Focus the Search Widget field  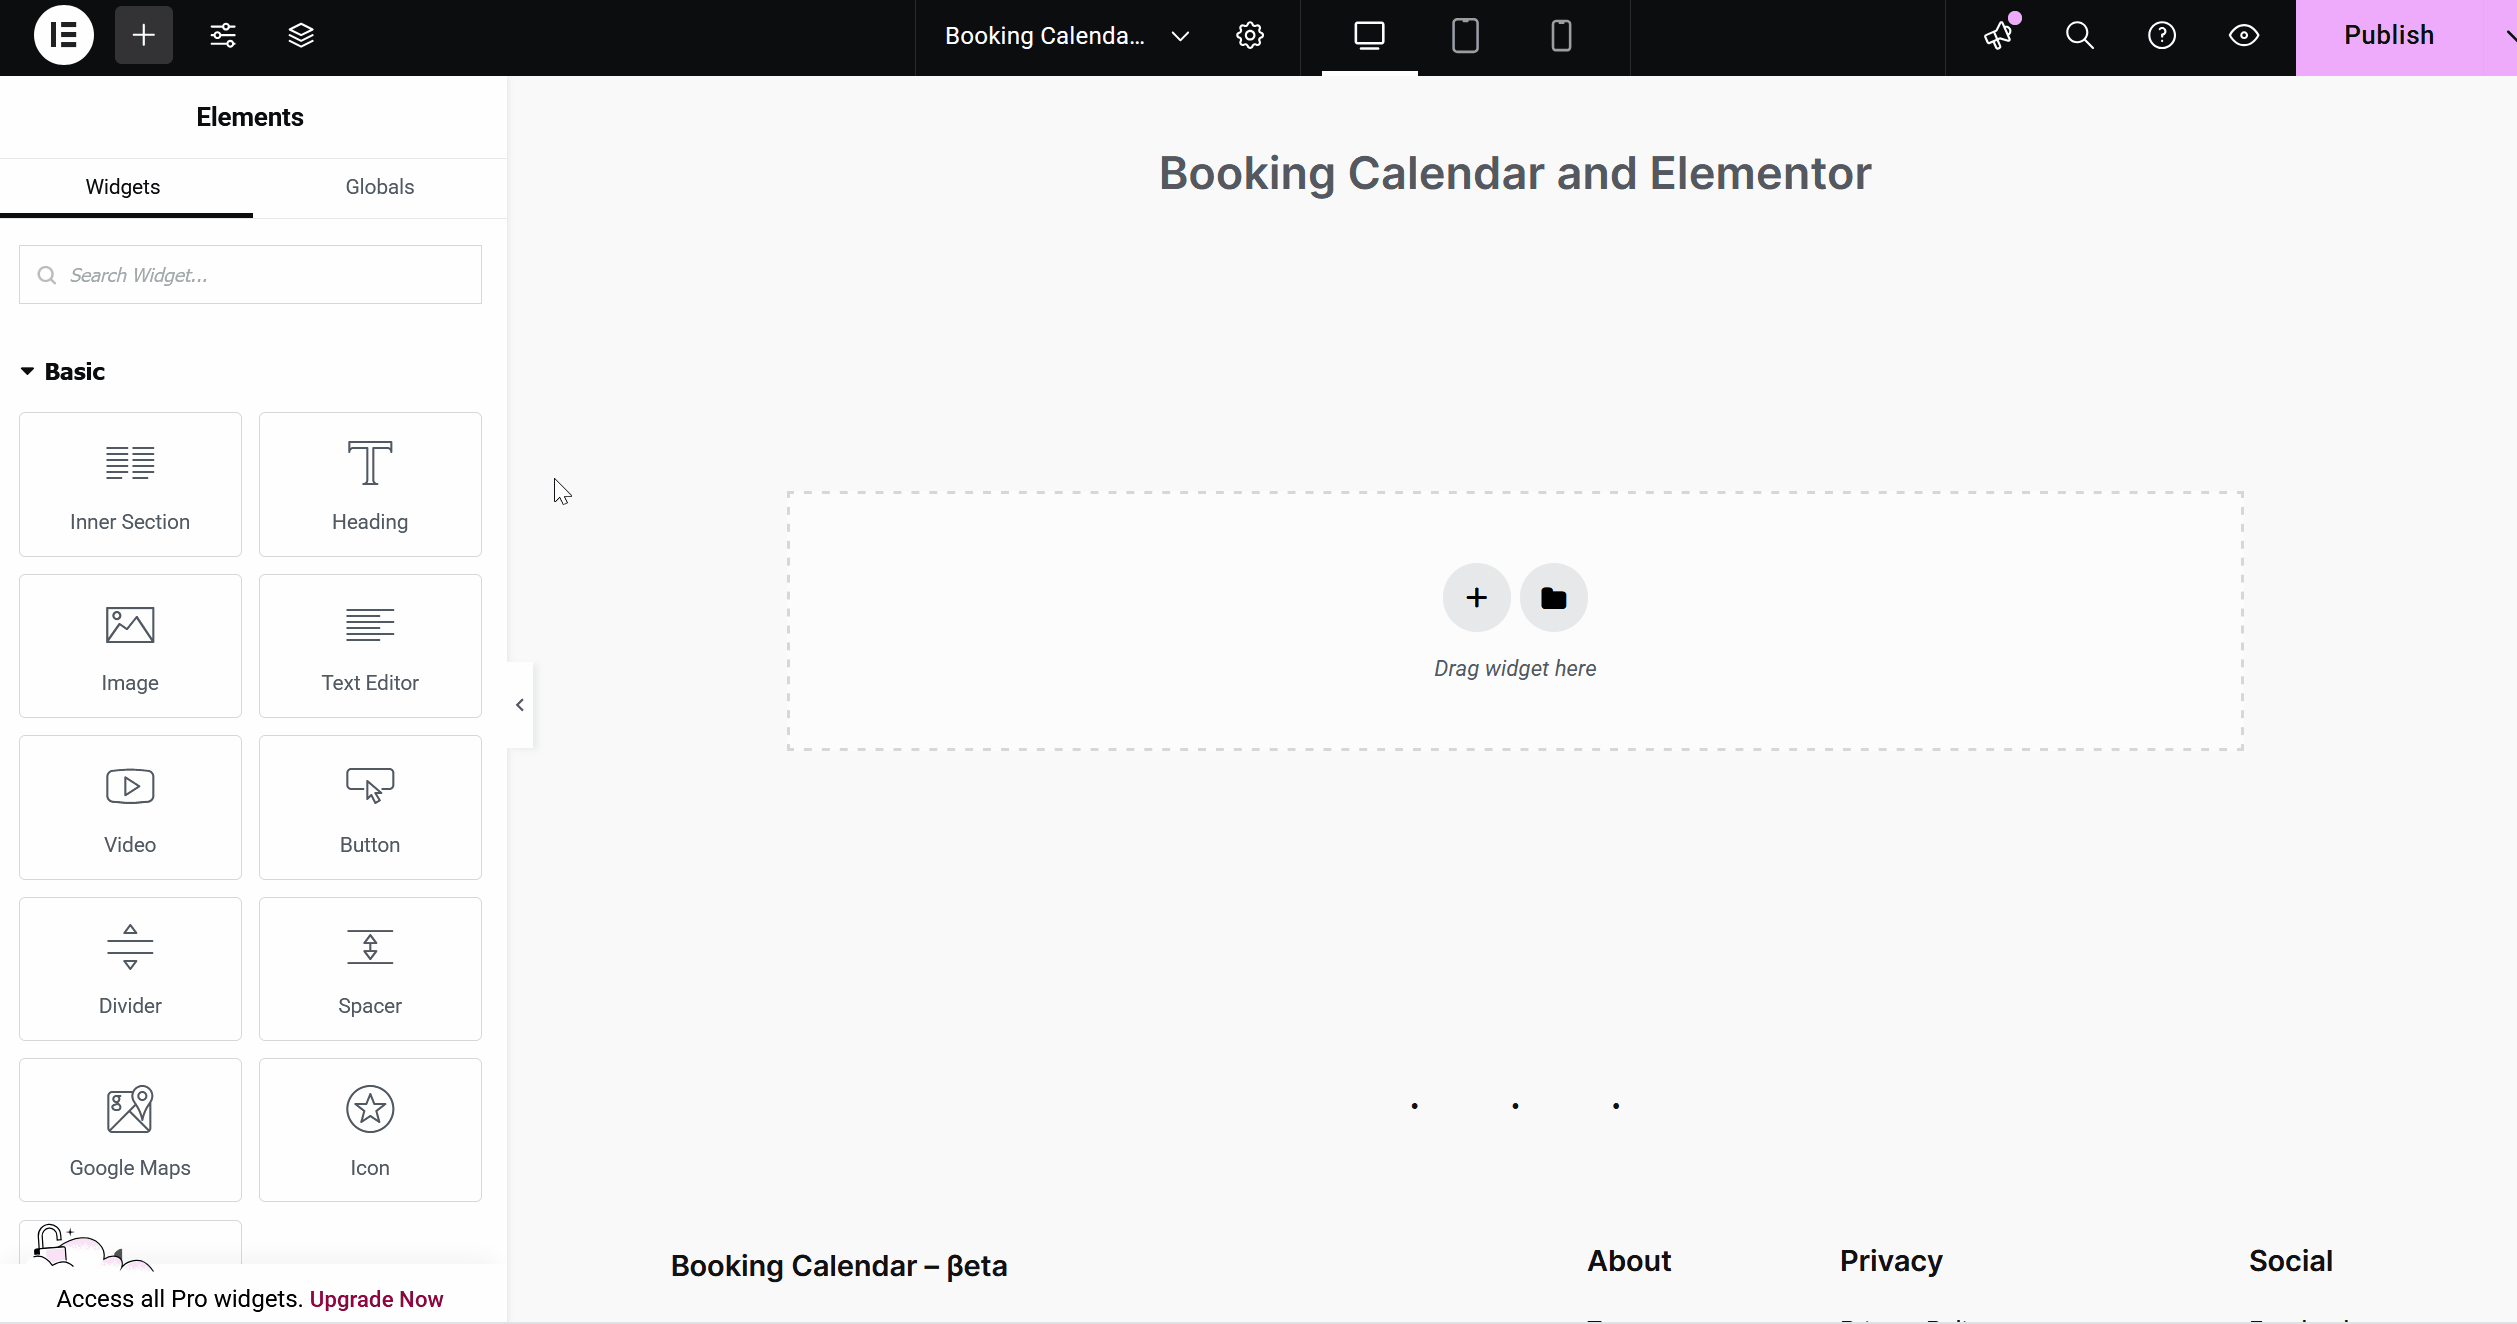250,275
